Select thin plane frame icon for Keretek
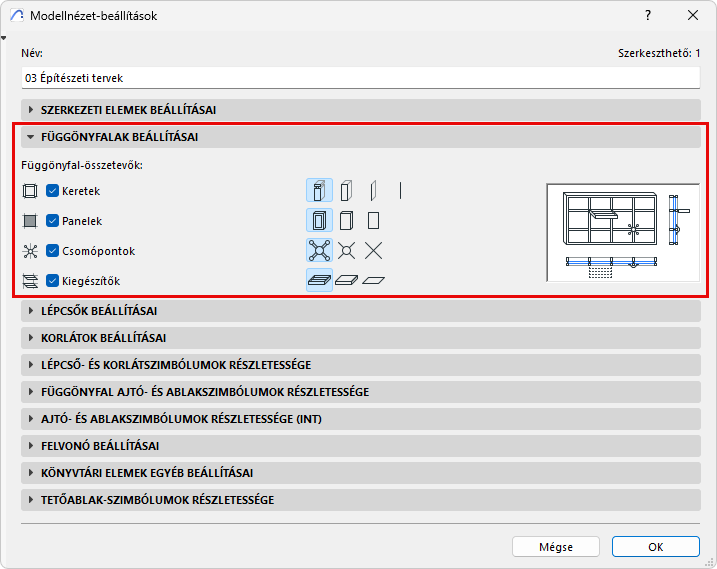717x569 pixels. pyautogui.click(x=373, y=190)
